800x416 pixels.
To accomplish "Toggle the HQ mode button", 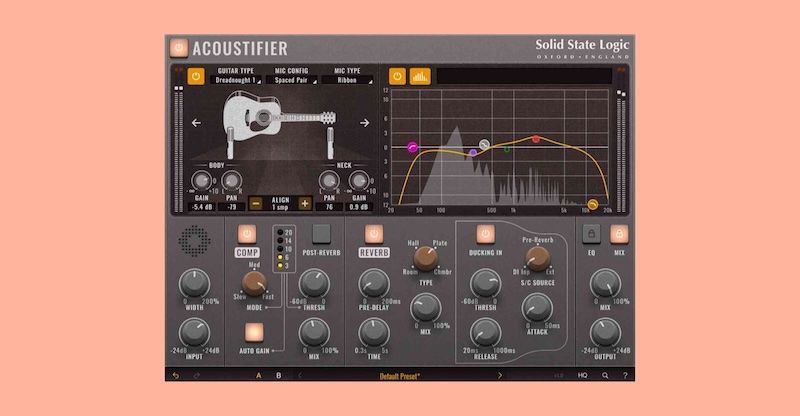I will click(x=583, y=376).
